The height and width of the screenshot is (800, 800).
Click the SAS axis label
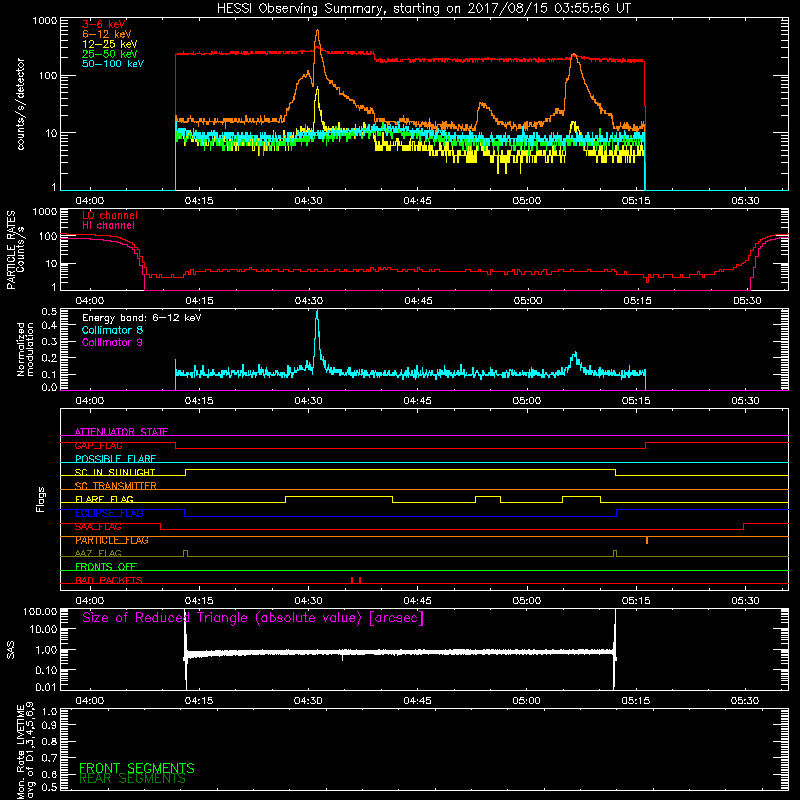click(x=10, y=650)
